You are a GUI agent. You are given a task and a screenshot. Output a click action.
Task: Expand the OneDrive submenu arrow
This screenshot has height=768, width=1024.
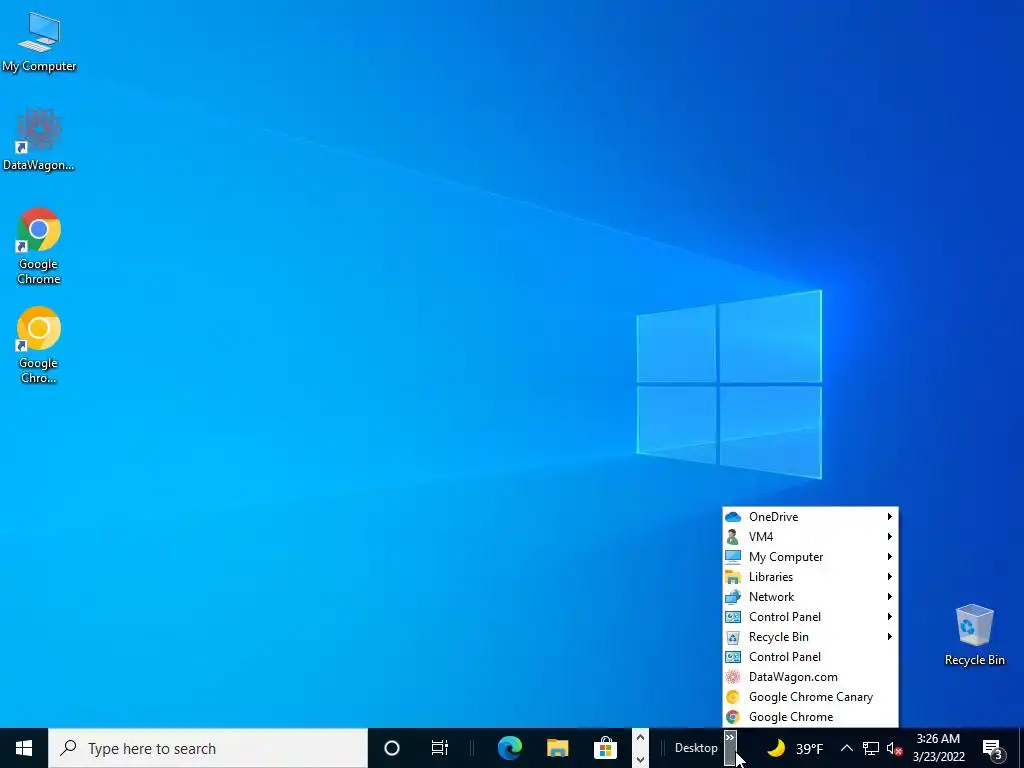click(x=889, y=517)
